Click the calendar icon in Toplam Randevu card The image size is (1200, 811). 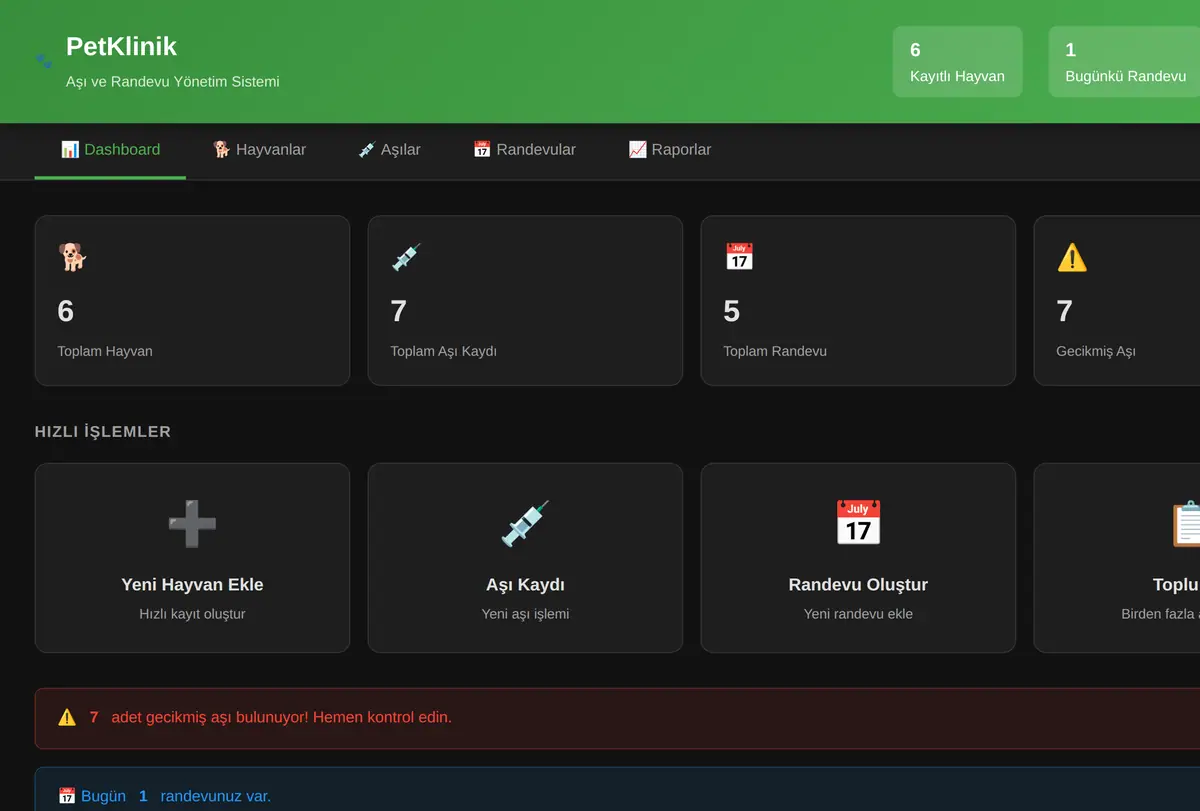coord(739,257)
